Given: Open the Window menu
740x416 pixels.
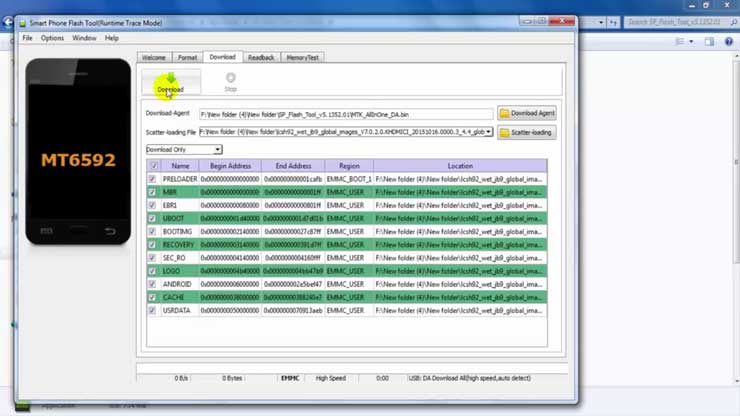Looking at the screenshot, I should pyautogui.click(x=84, y=38).
